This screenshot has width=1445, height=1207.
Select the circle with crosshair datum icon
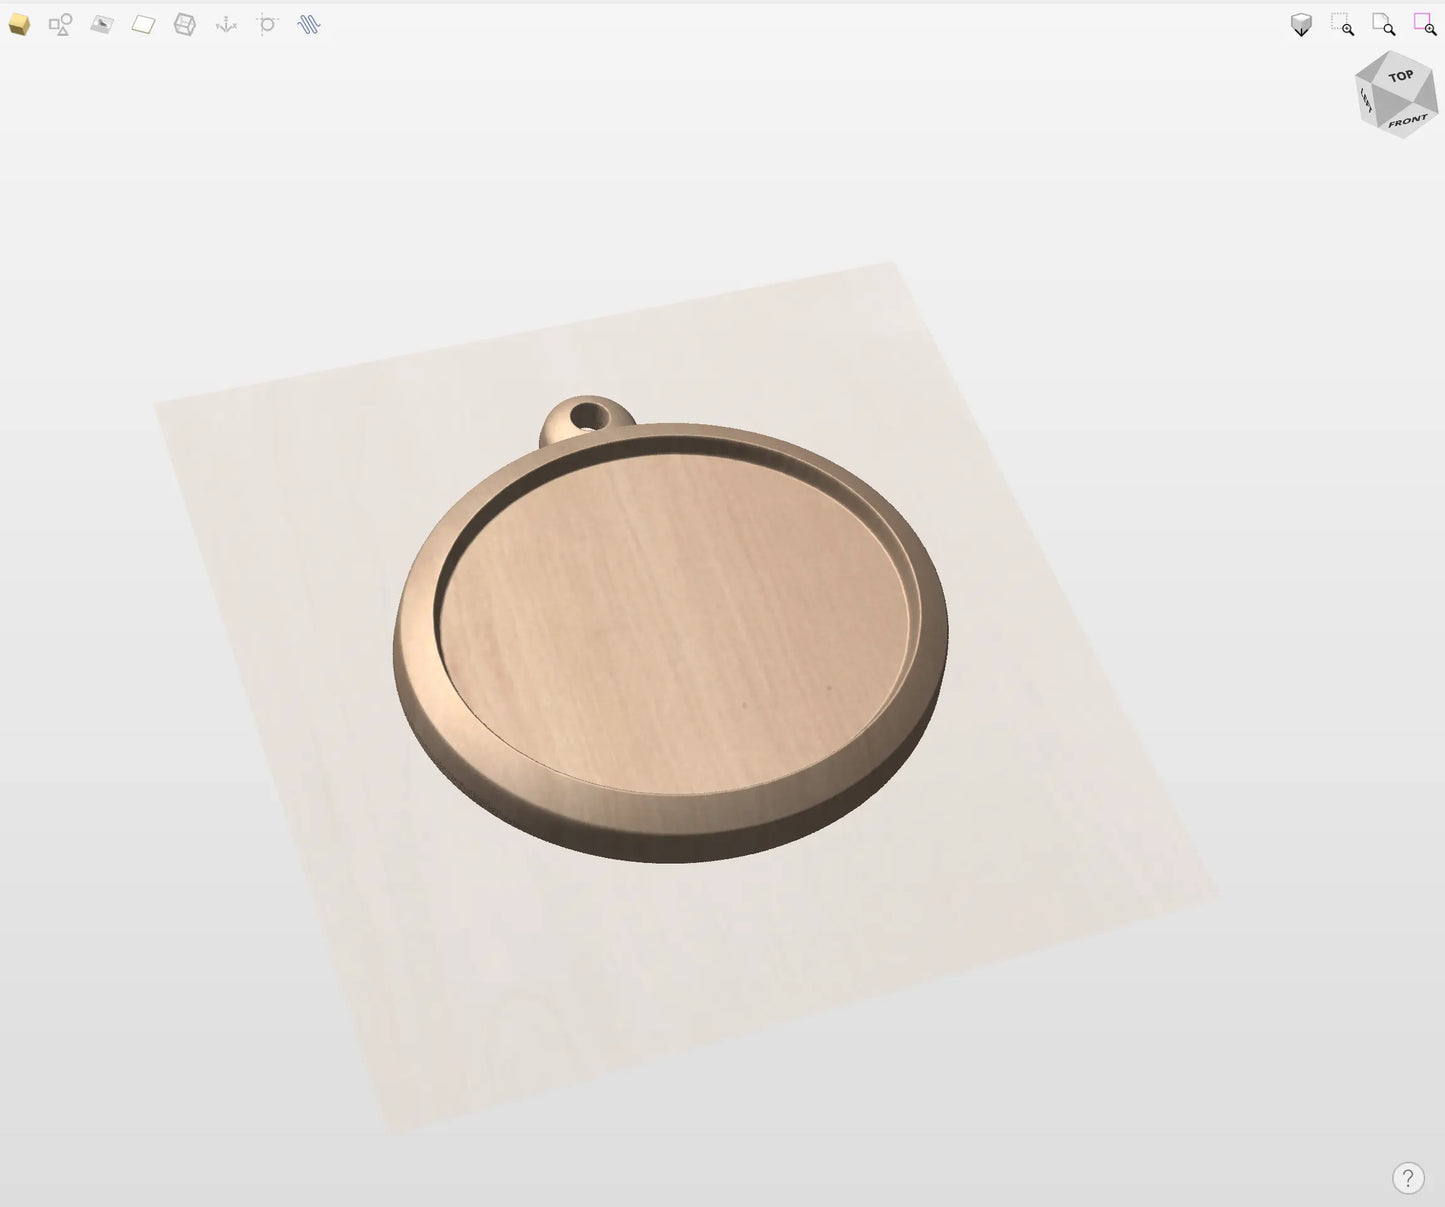[266, 25]
